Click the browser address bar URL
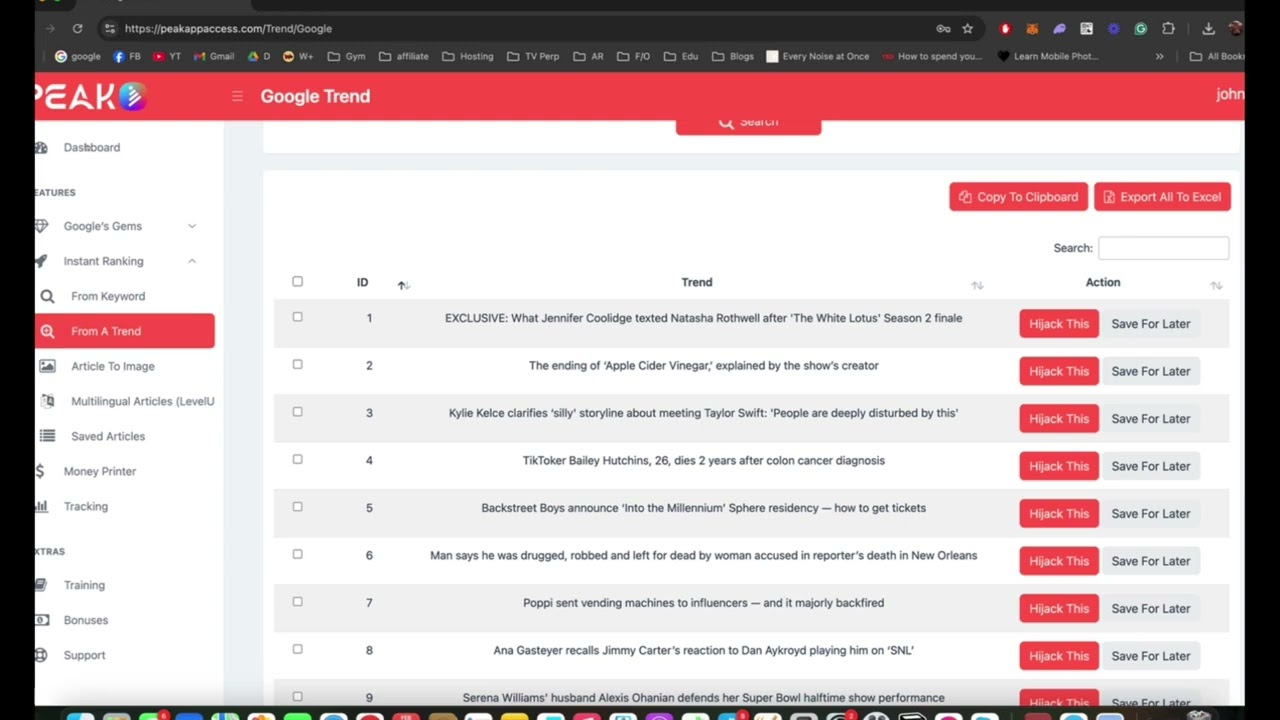The width and height of the screenshot is (1280, 720). click(228, 29)
